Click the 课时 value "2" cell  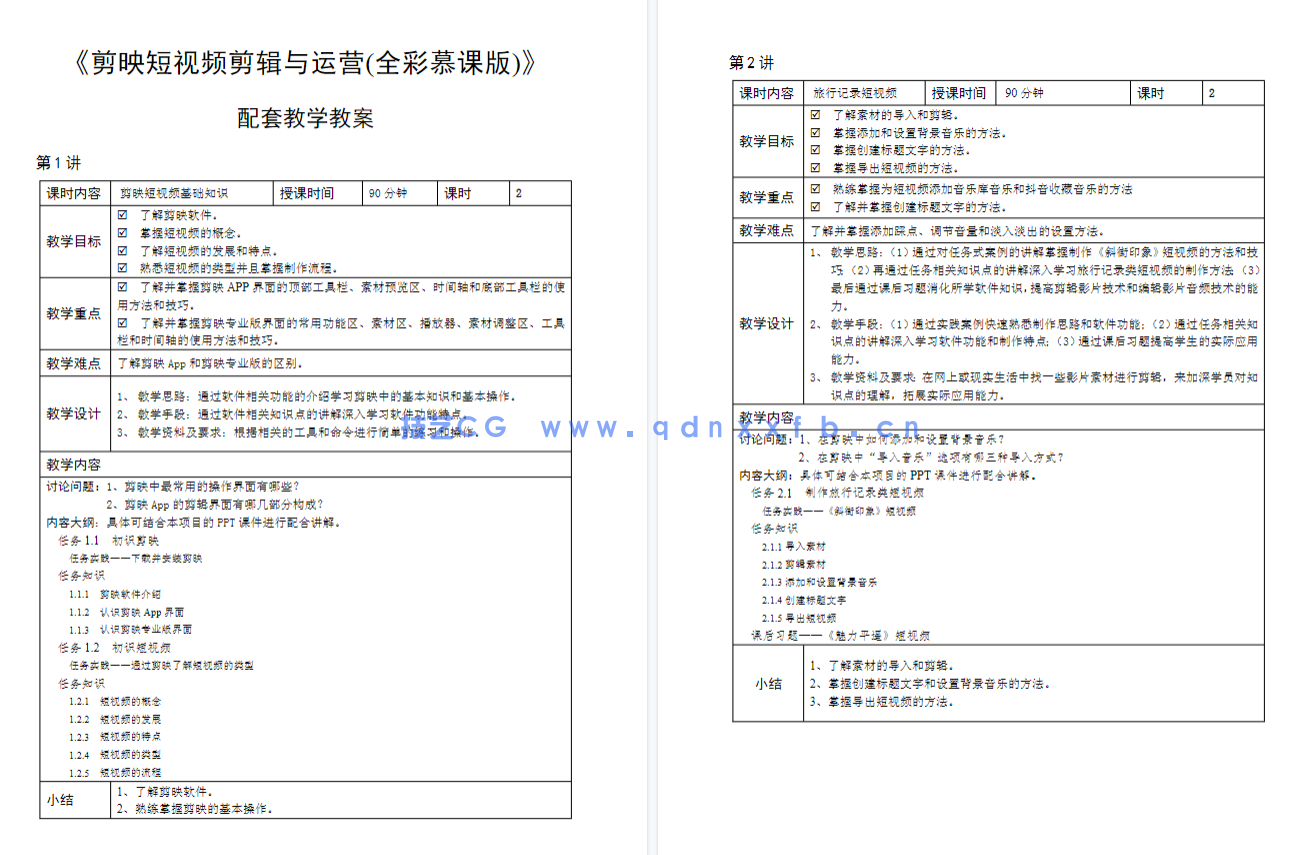click(x=1233, y=92)
